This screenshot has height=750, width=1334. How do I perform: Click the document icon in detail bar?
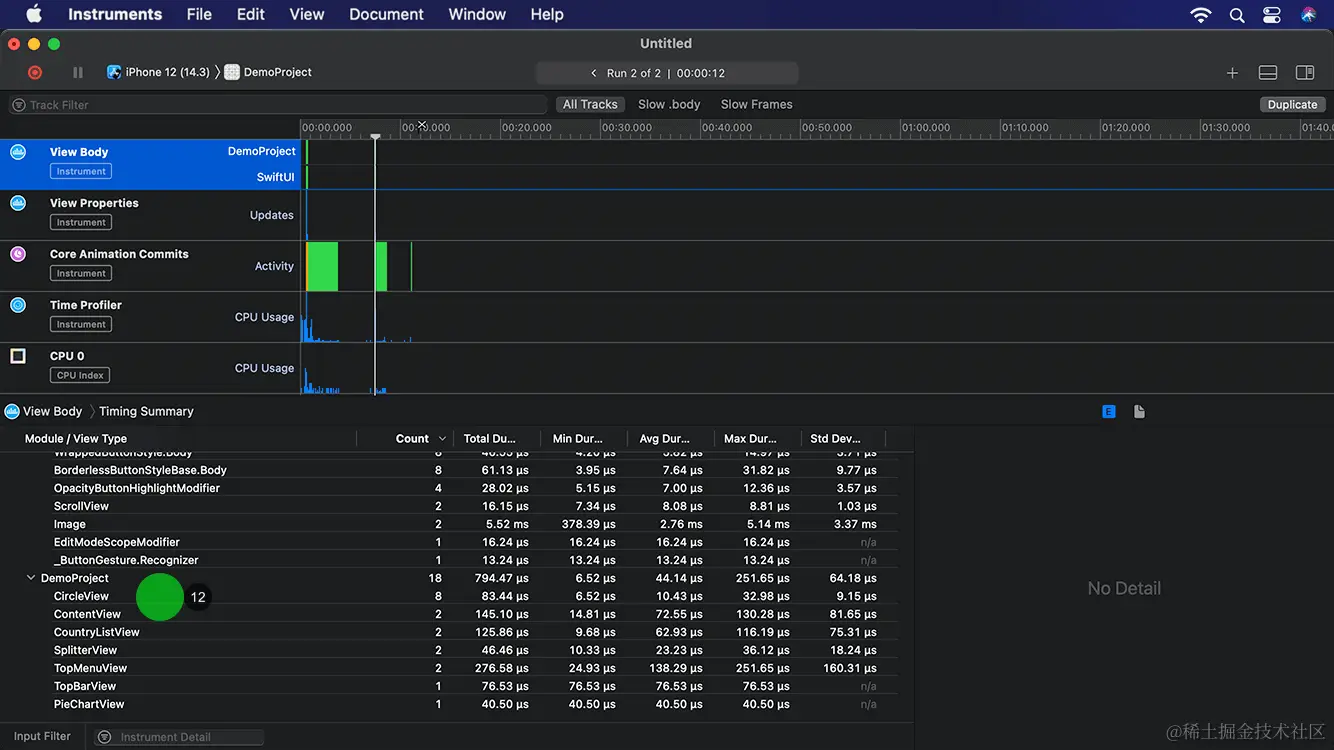(1139, 412)
